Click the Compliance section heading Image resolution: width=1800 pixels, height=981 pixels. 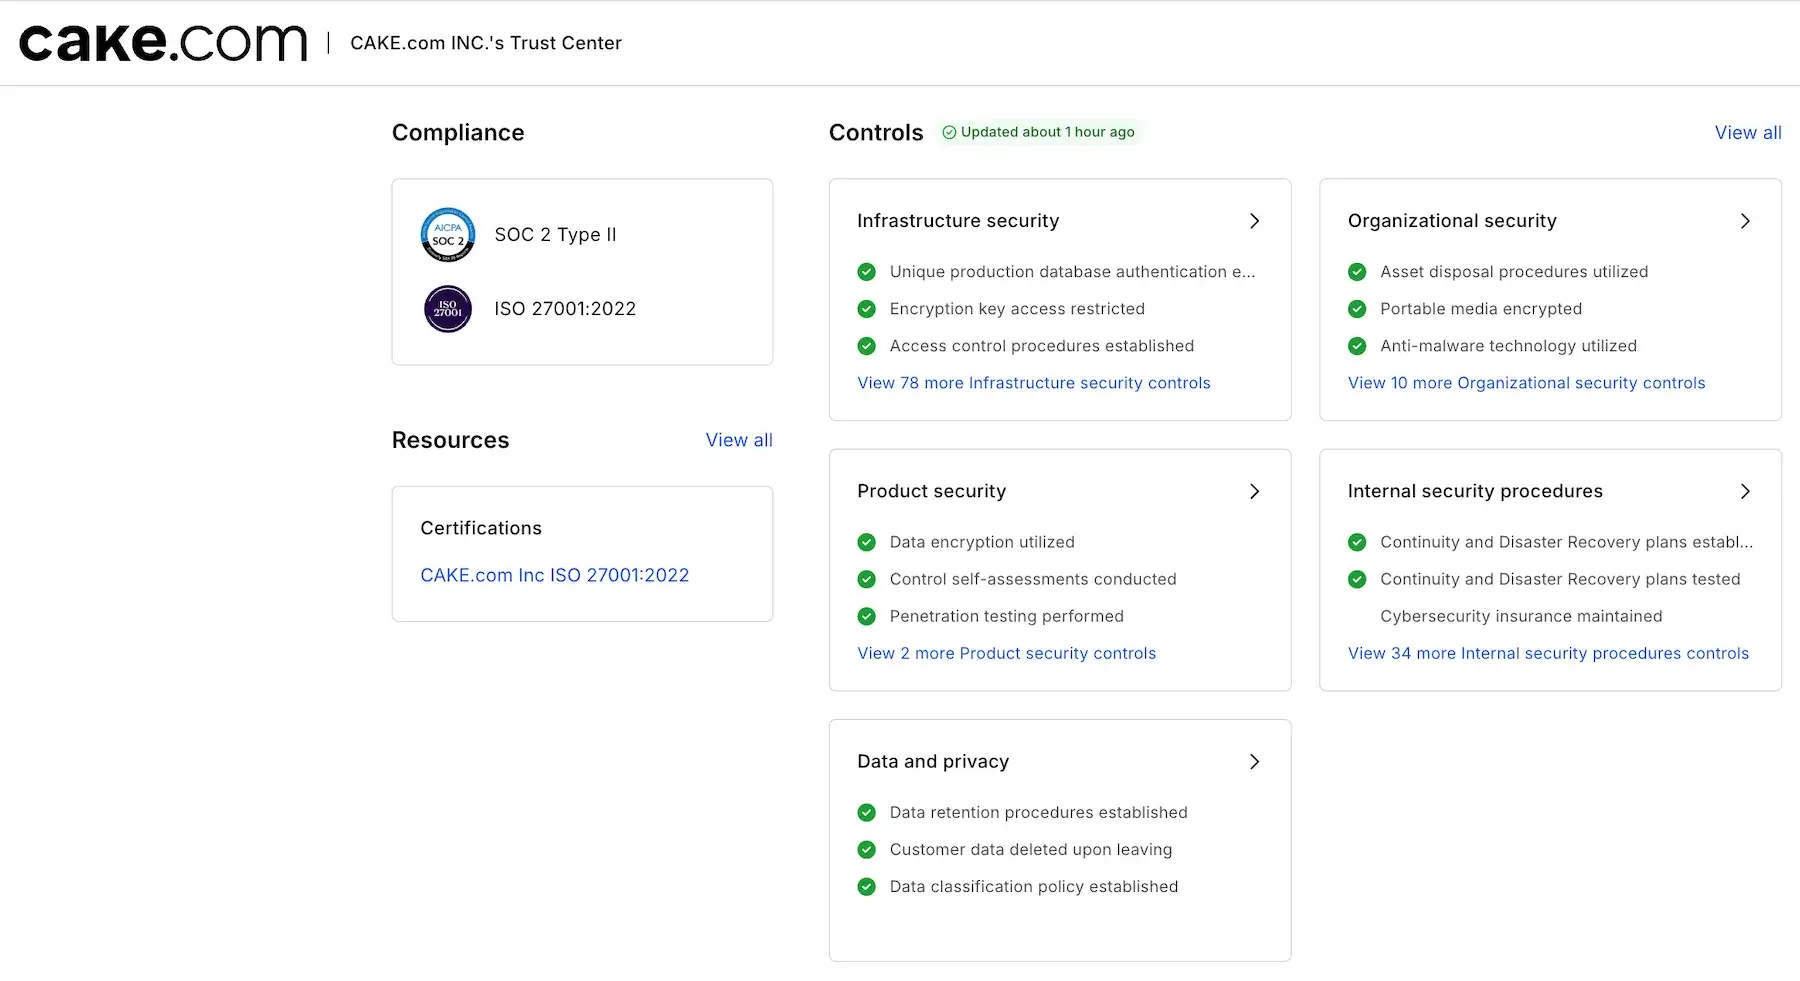tap(458, 133)
